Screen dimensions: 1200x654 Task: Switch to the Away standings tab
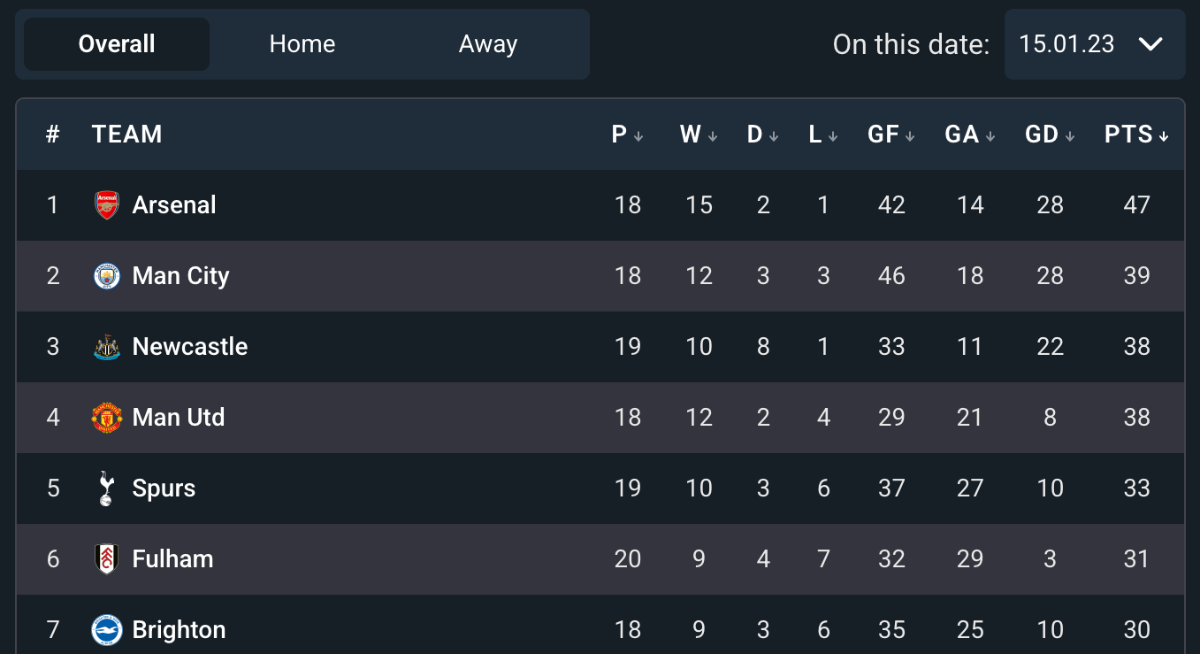click(488, 44)
